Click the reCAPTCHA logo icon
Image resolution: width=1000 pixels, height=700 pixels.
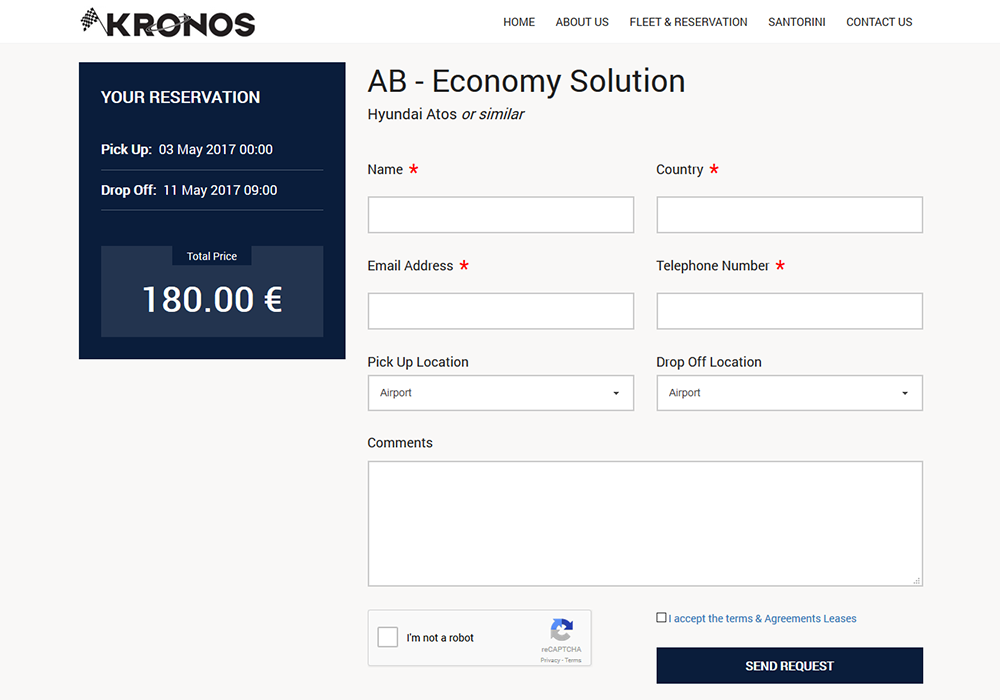click(x=561, y=630)
